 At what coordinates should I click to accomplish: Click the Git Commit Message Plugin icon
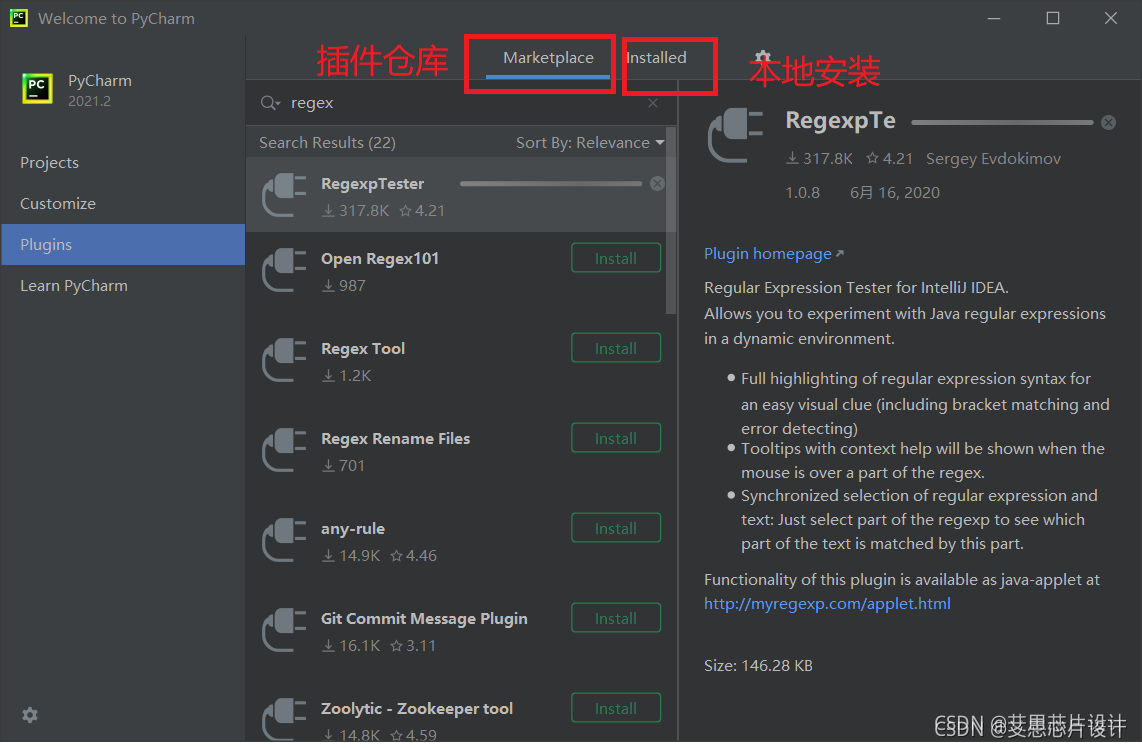point(285,630)
